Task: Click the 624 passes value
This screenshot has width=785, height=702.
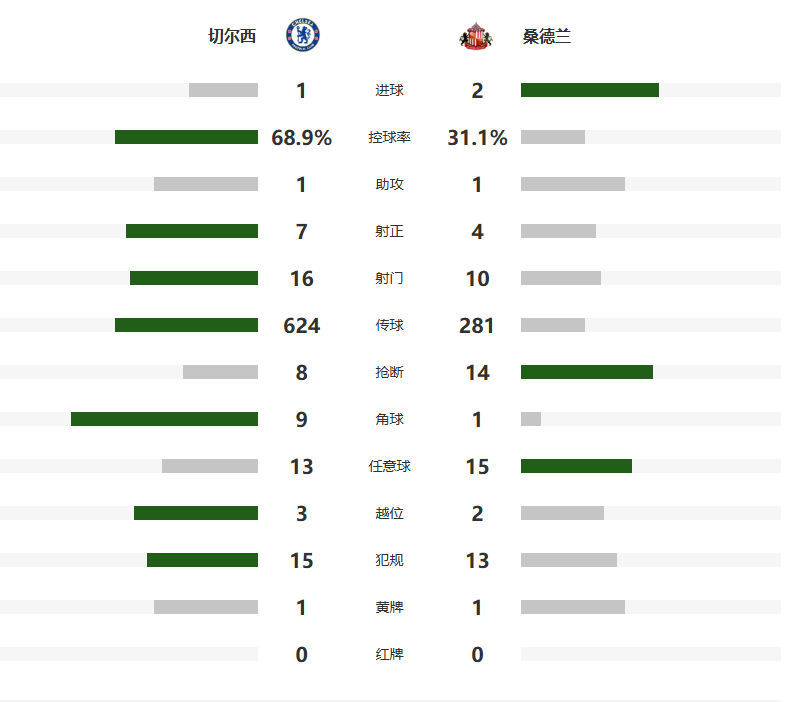Action: coord(302,326)
